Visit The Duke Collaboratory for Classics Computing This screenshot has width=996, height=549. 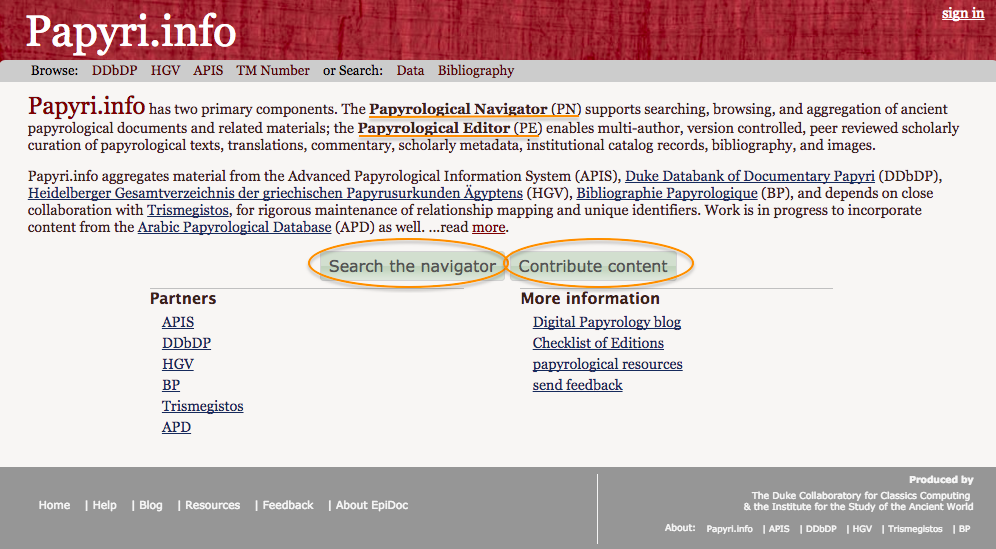coord(861,496)
